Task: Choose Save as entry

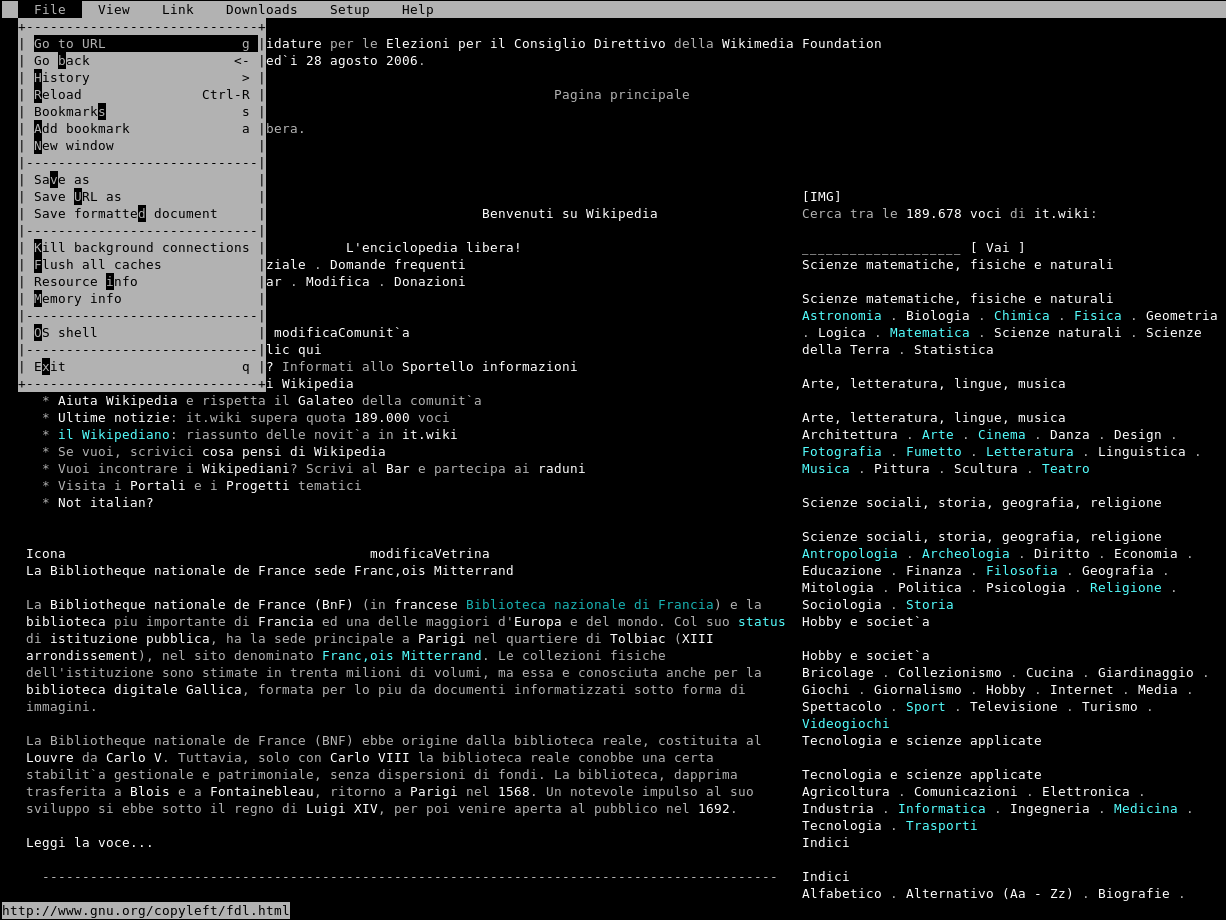Action: point(142,180)
